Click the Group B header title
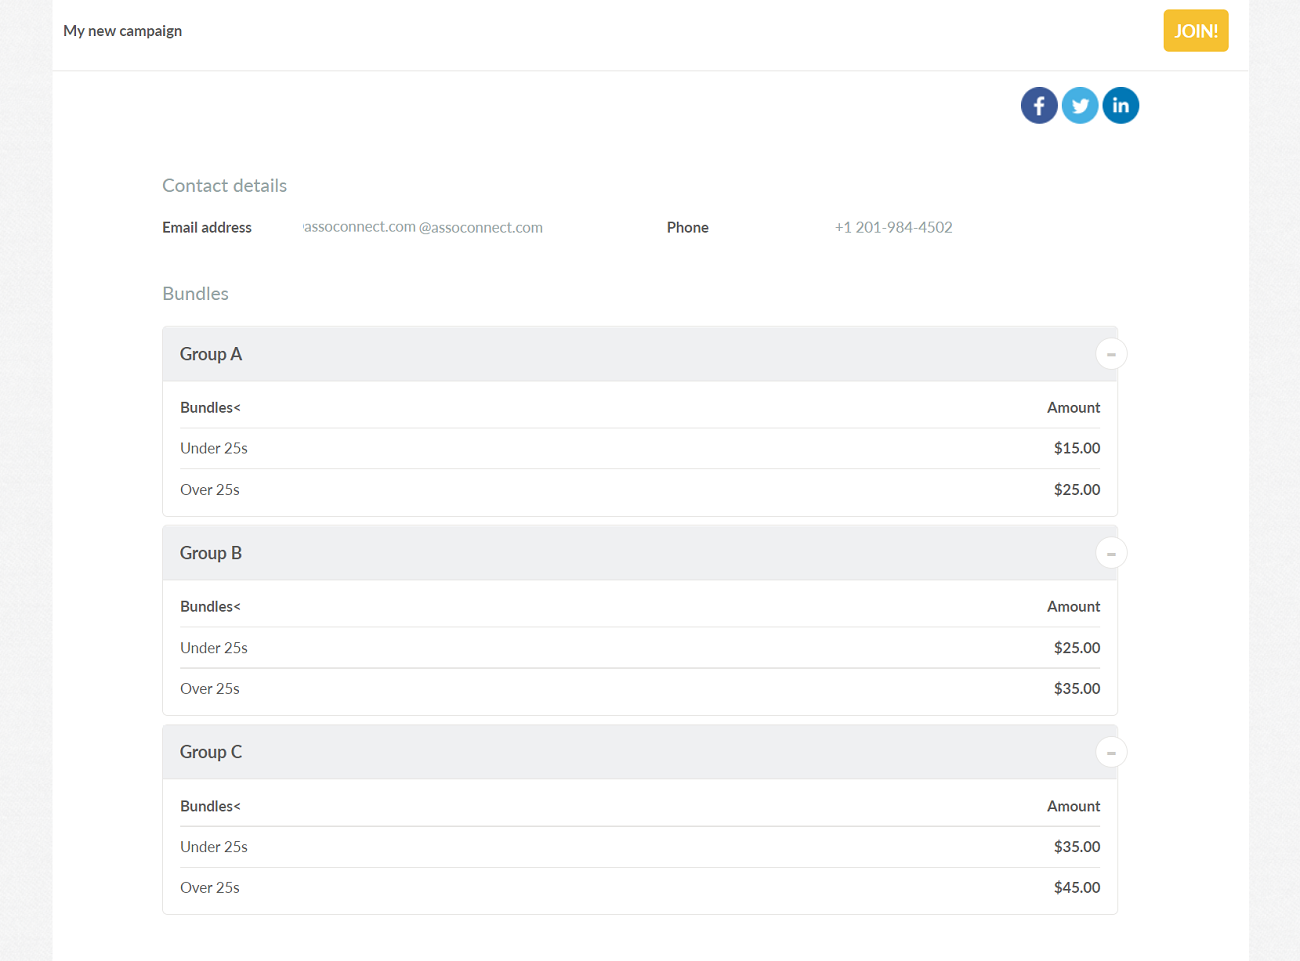Image resolution: width=1300 pixels, height=961 pixels. pyautogui.click(x=211, y=553)
